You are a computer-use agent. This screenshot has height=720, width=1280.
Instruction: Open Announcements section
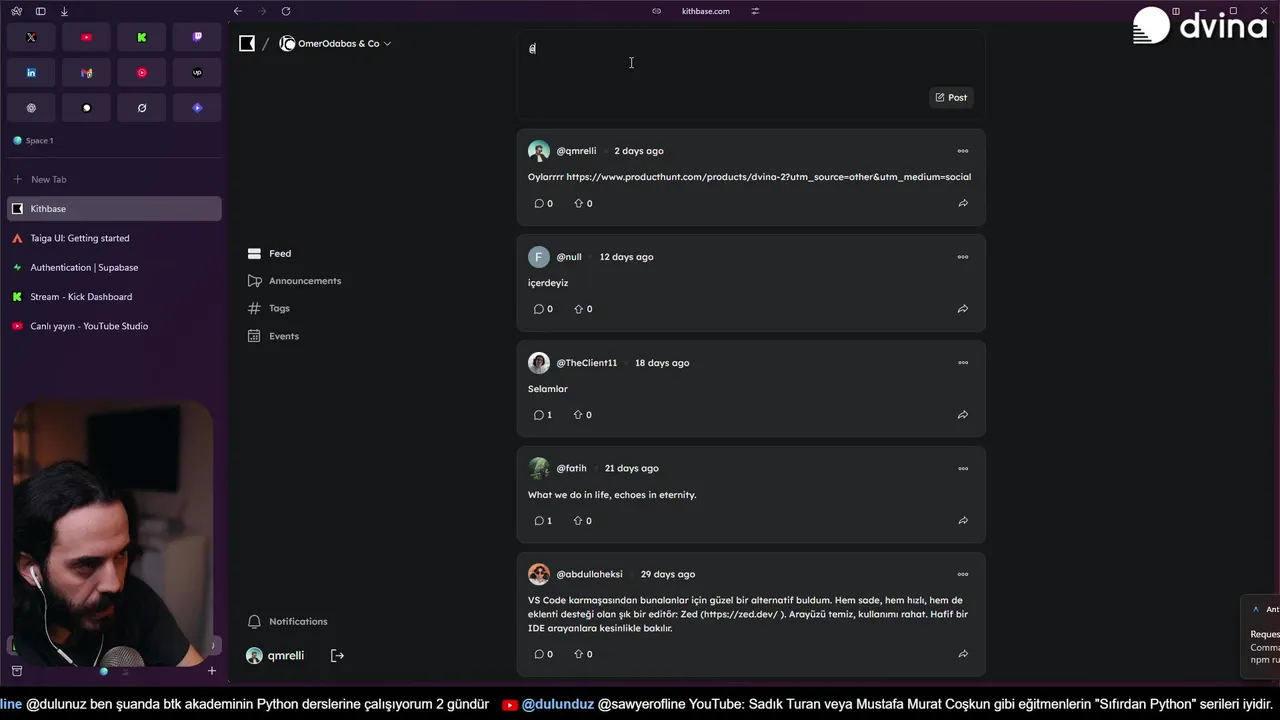point(294,281)
